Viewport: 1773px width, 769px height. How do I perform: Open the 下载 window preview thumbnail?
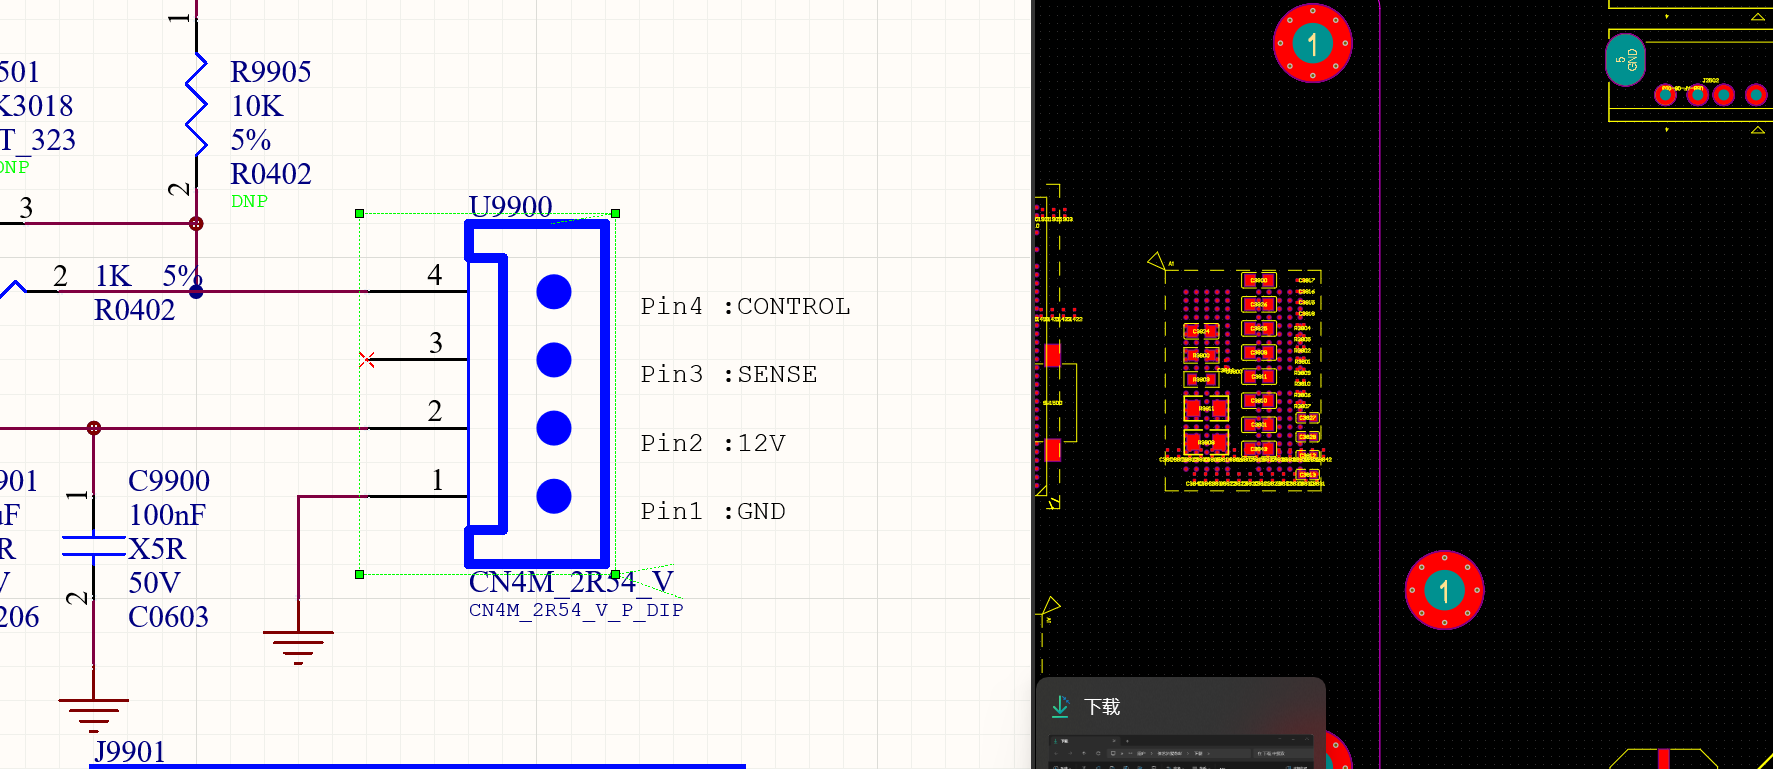(x=1181, y=751)
